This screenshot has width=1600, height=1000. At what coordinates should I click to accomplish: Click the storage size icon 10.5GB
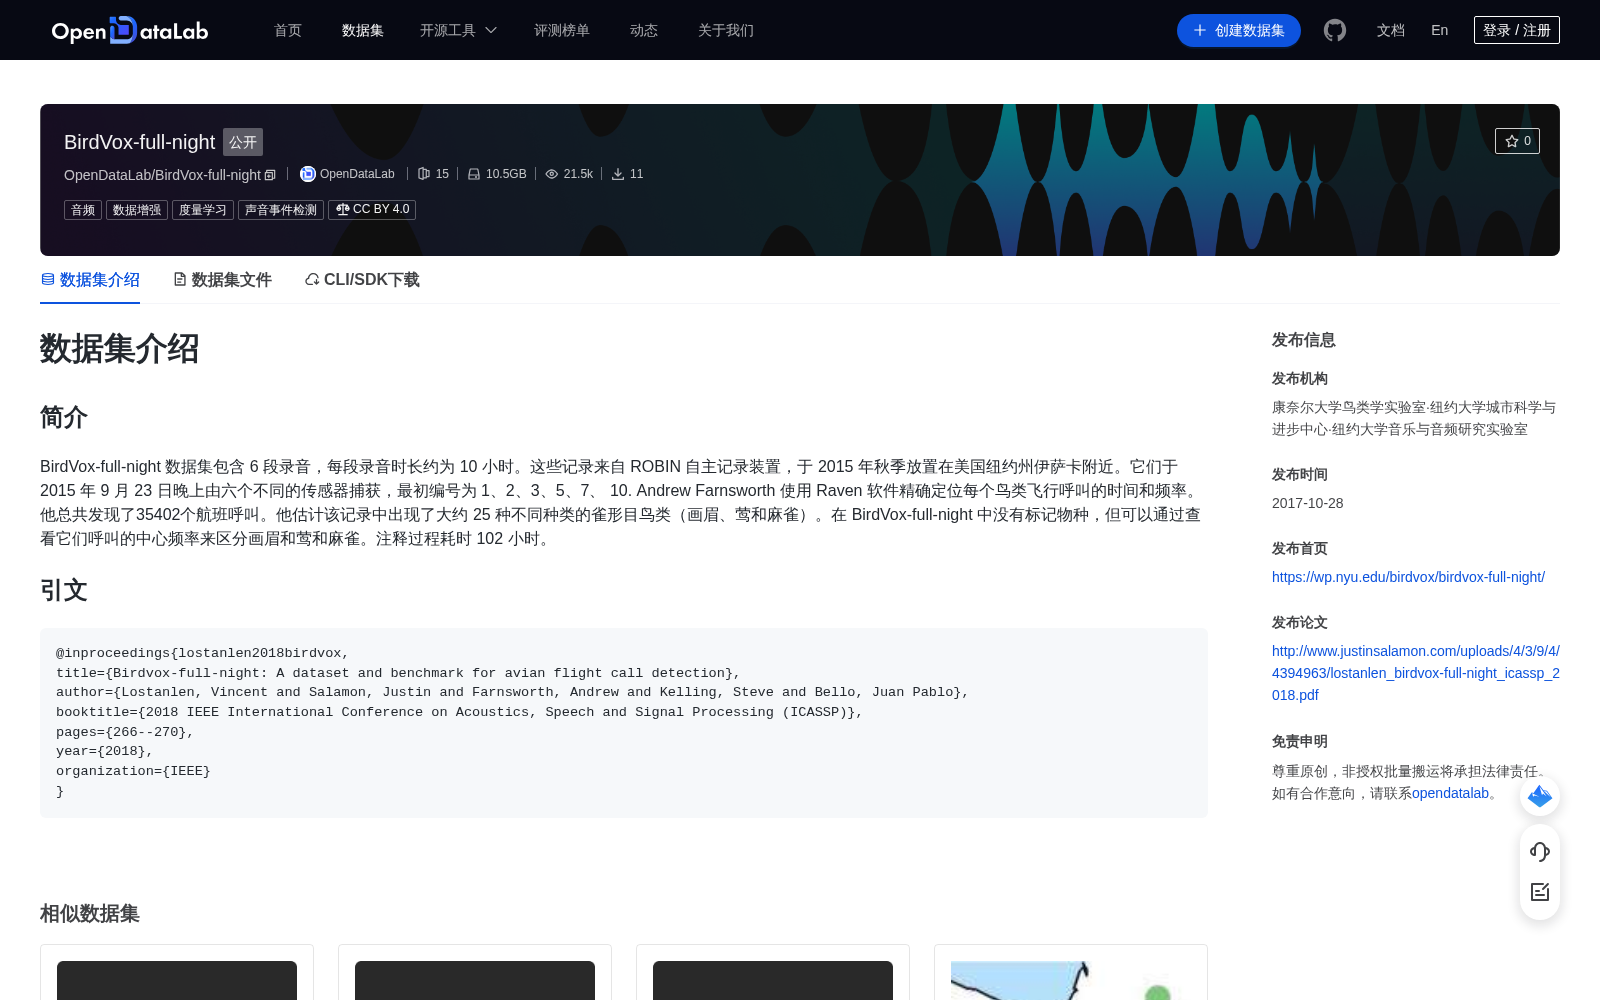point(474,174)
